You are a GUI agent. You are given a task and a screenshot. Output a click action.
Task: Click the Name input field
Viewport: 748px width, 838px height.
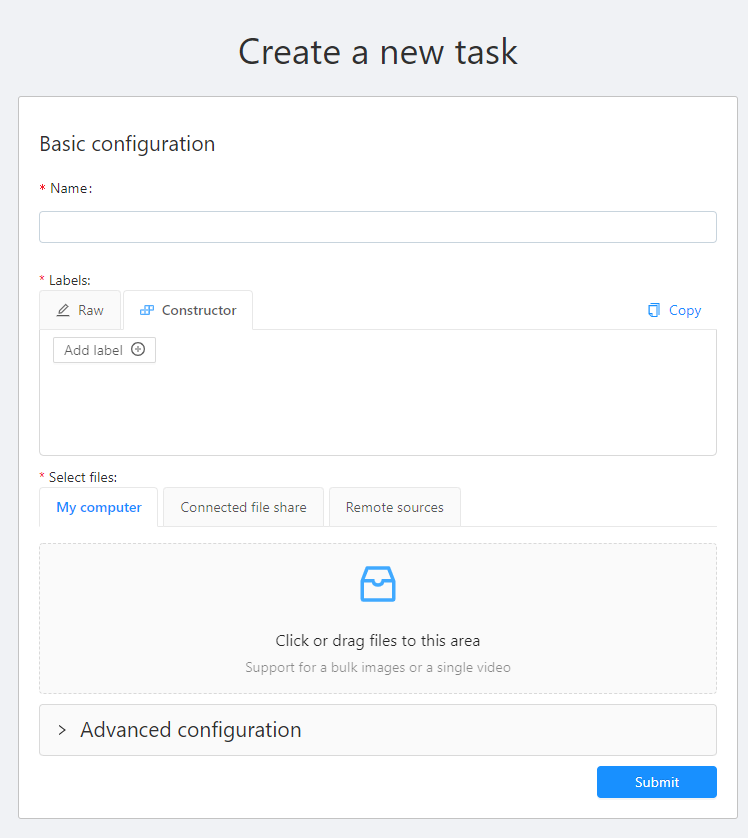click(x=377, y=227)
